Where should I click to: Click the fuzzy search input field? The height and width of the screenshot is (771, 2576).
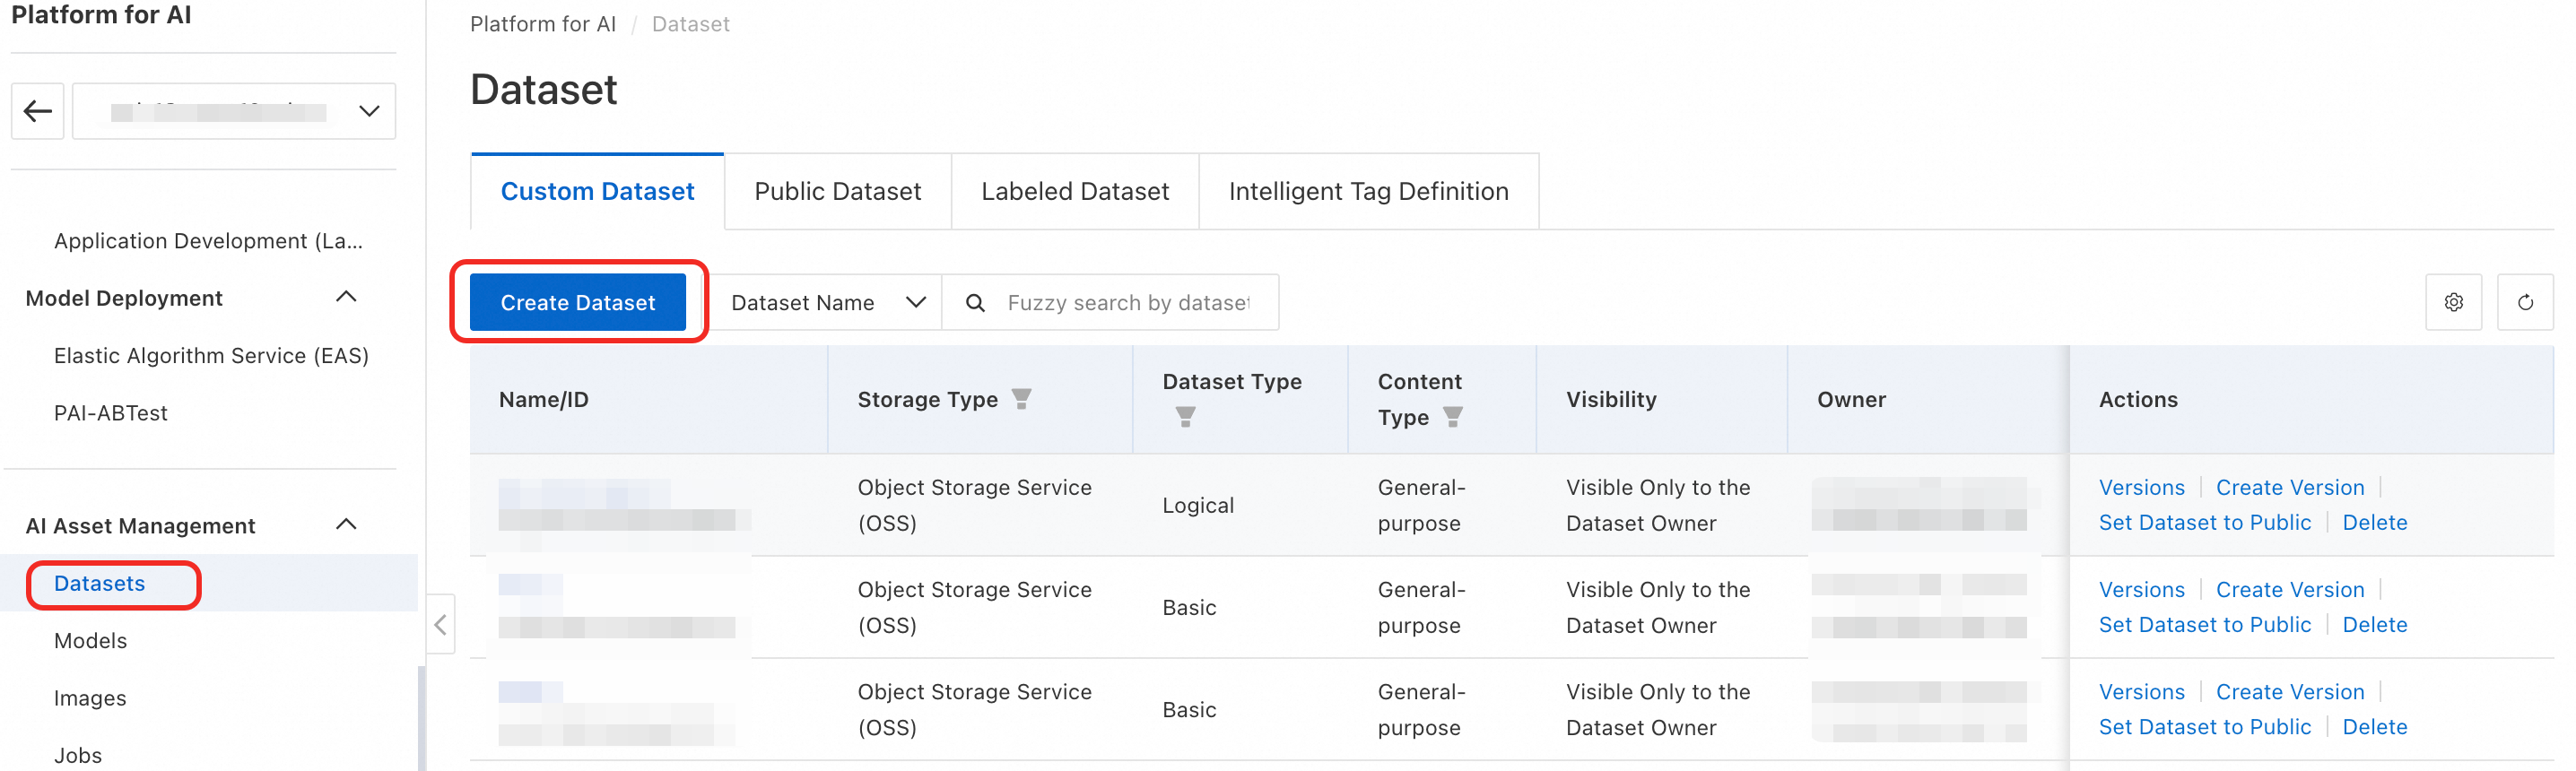pyautogui.click(x=1128, y=303)
